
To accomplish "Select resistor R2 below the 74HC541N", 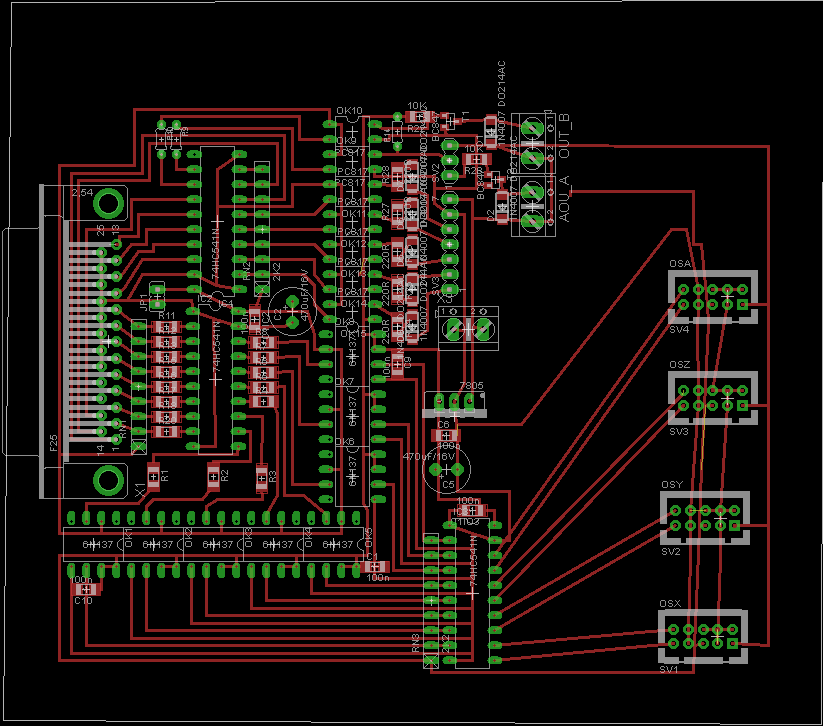I will (x=213, y=474).
